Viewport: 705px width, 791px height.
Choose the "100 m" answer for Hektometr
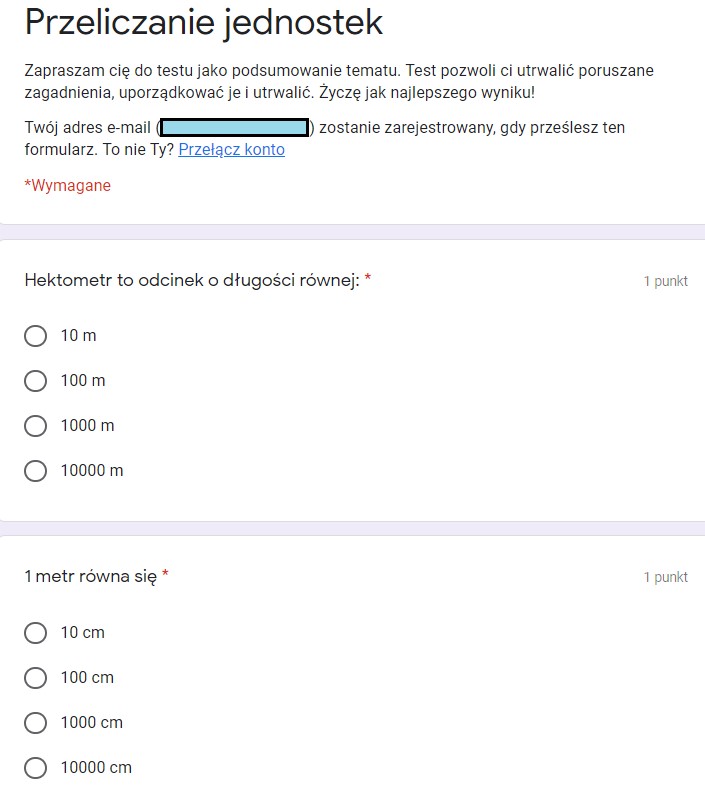35,380
